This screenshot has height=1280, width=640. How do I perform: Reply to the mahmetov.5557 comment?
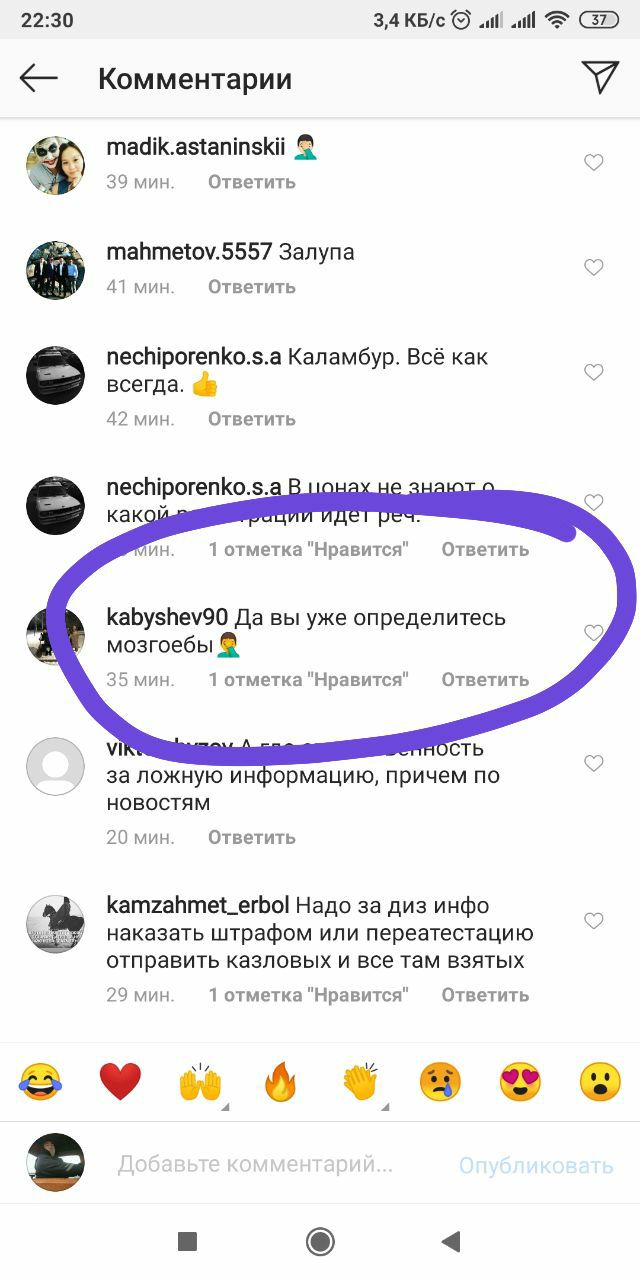252,286
